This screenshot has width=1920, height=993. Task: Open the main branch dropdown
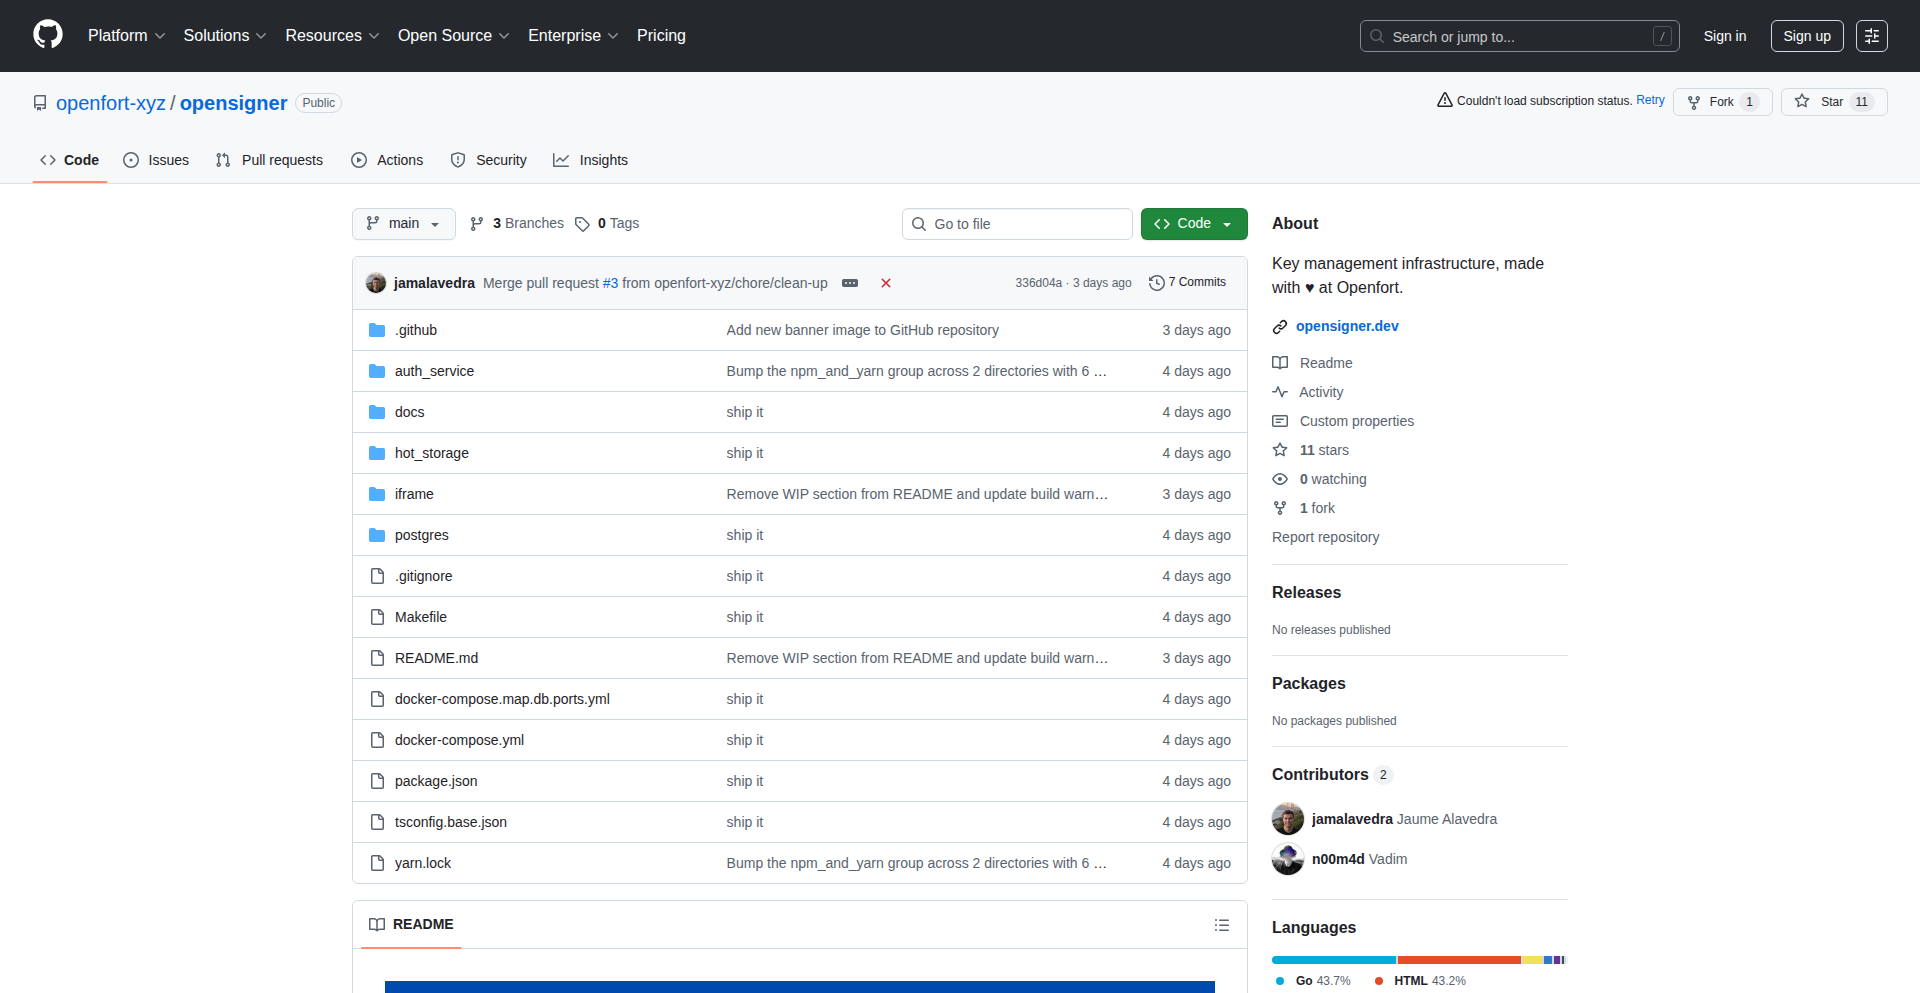click(403, 224)
